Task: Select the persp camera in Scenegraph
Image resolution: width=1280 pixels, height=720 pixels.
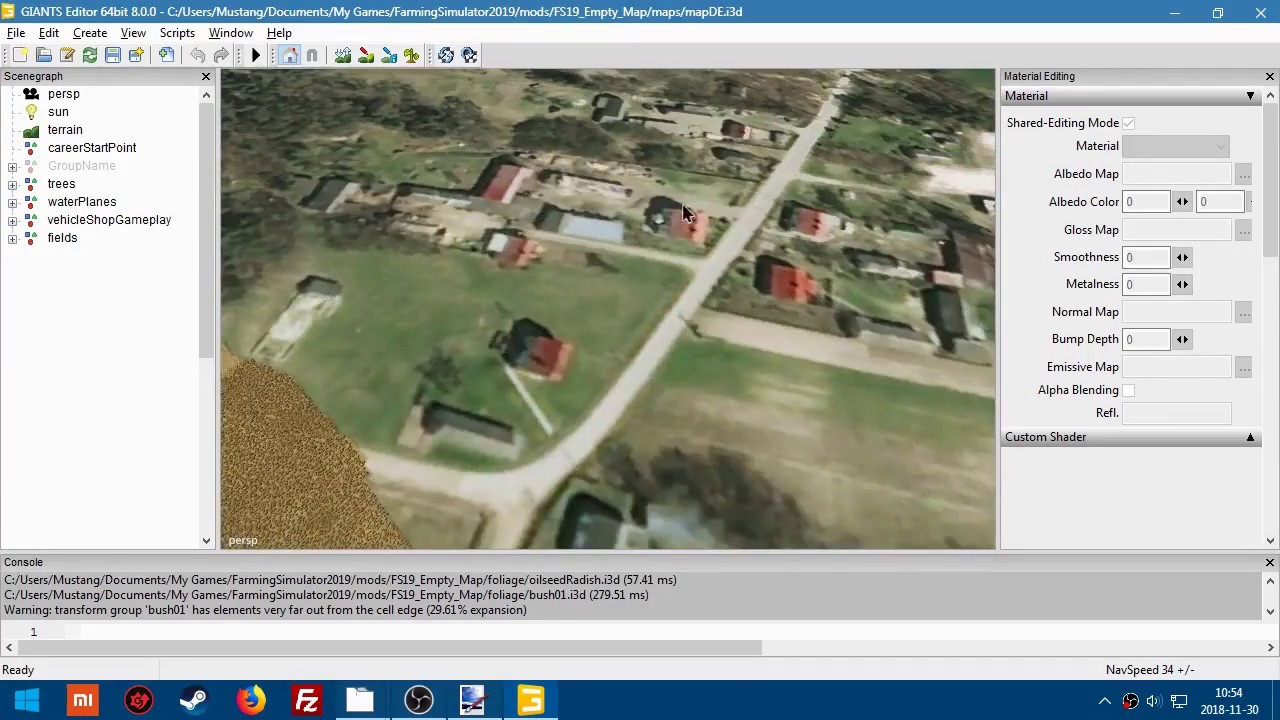Action: (63, 94)
